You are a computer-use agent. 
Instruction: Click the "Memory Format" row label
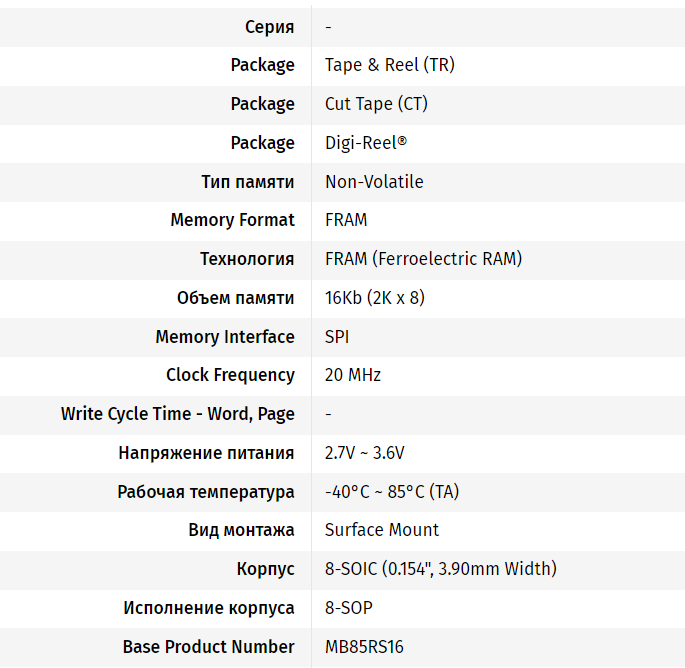pyautogui.click(x=232, y=220)
